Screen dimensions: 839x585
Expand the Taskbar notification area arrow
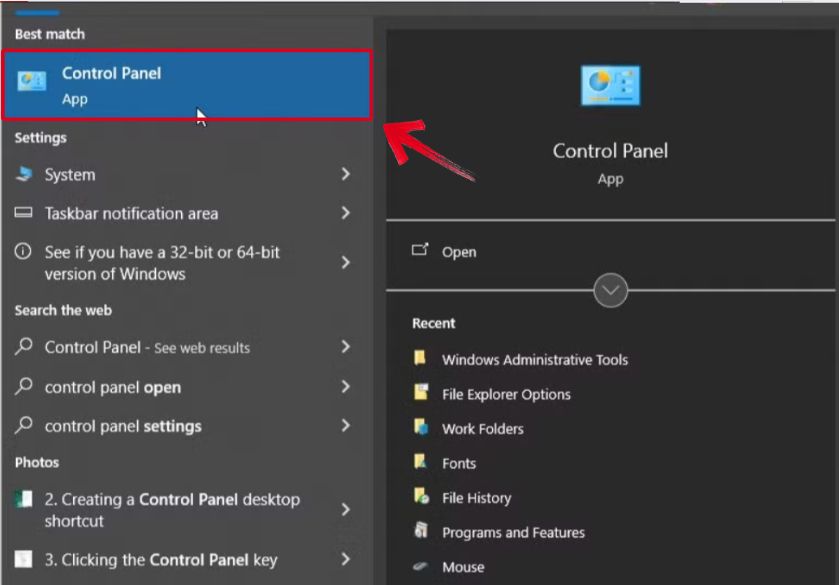coord(345,213)
